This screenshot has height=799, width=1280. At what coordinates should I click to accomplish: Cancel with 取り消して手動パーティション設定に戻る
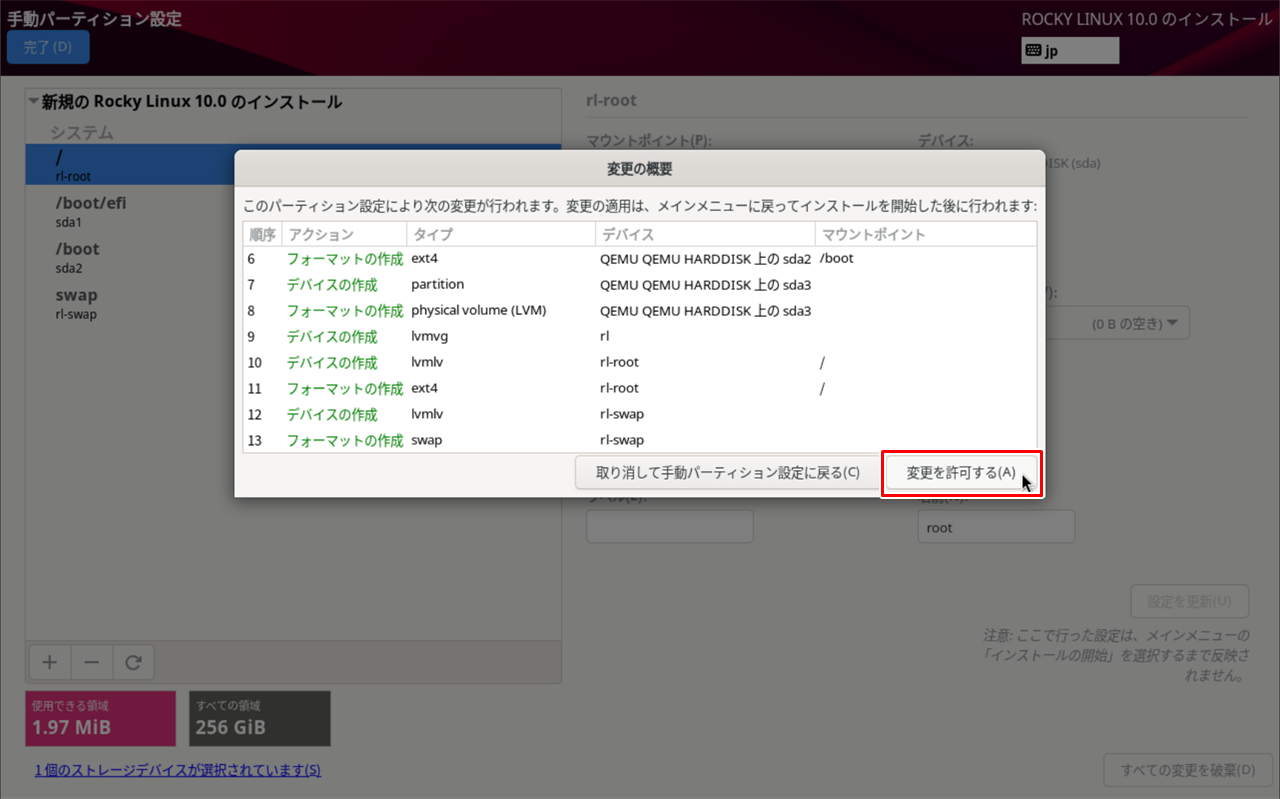[727, 473]
